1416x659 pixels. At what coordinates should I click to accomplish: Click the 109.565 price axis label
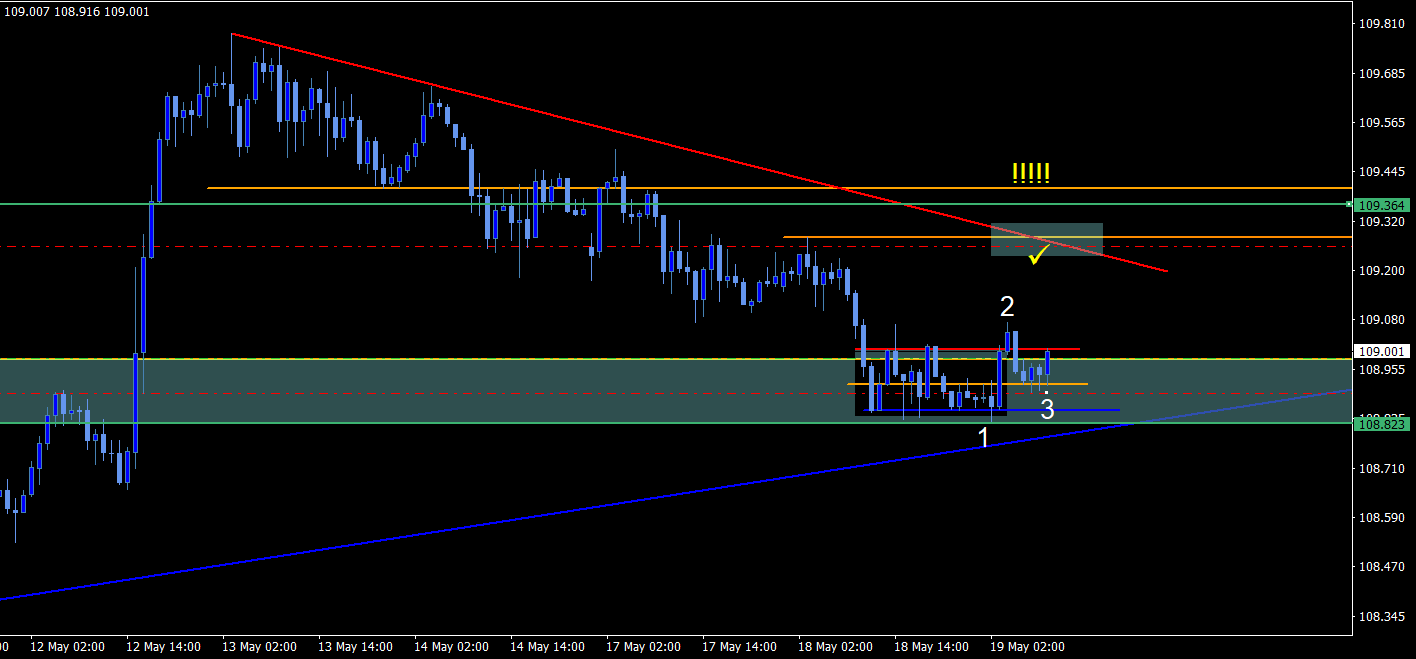pyautogui.click(x=1381, y=123)
